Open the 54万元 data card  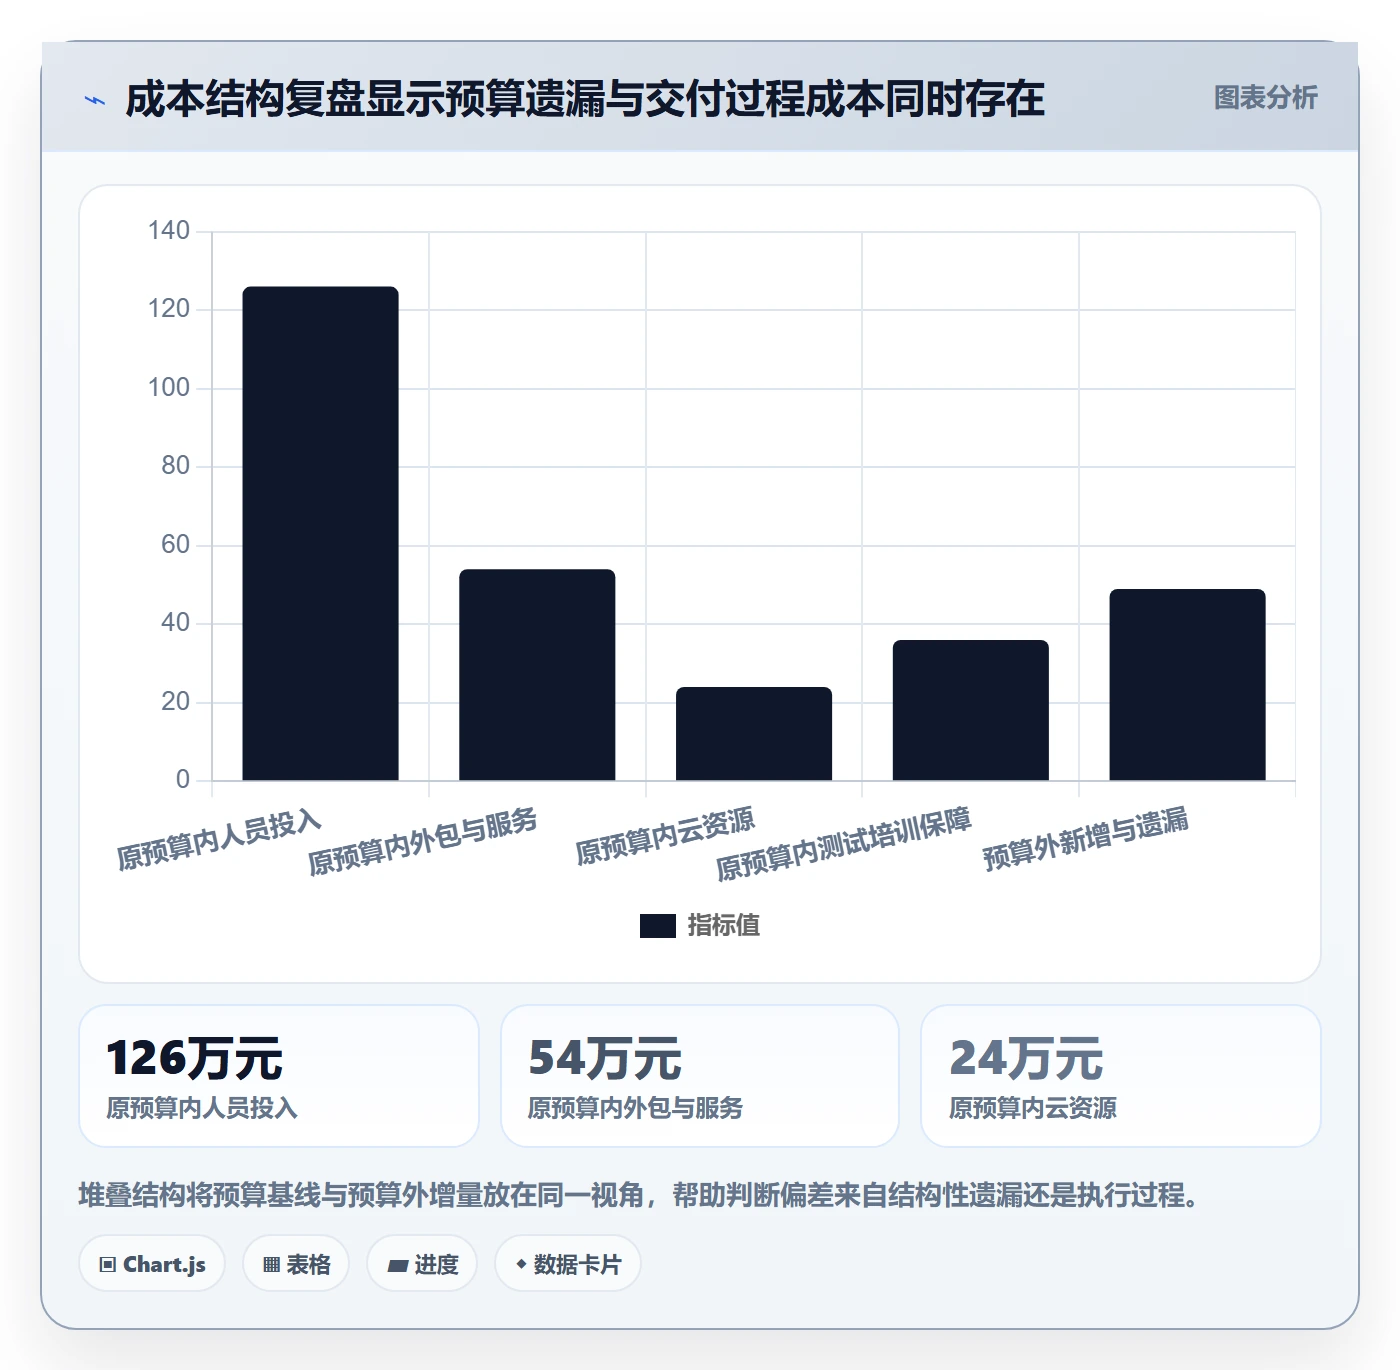pyautogui.click(x=700, y=1076)
